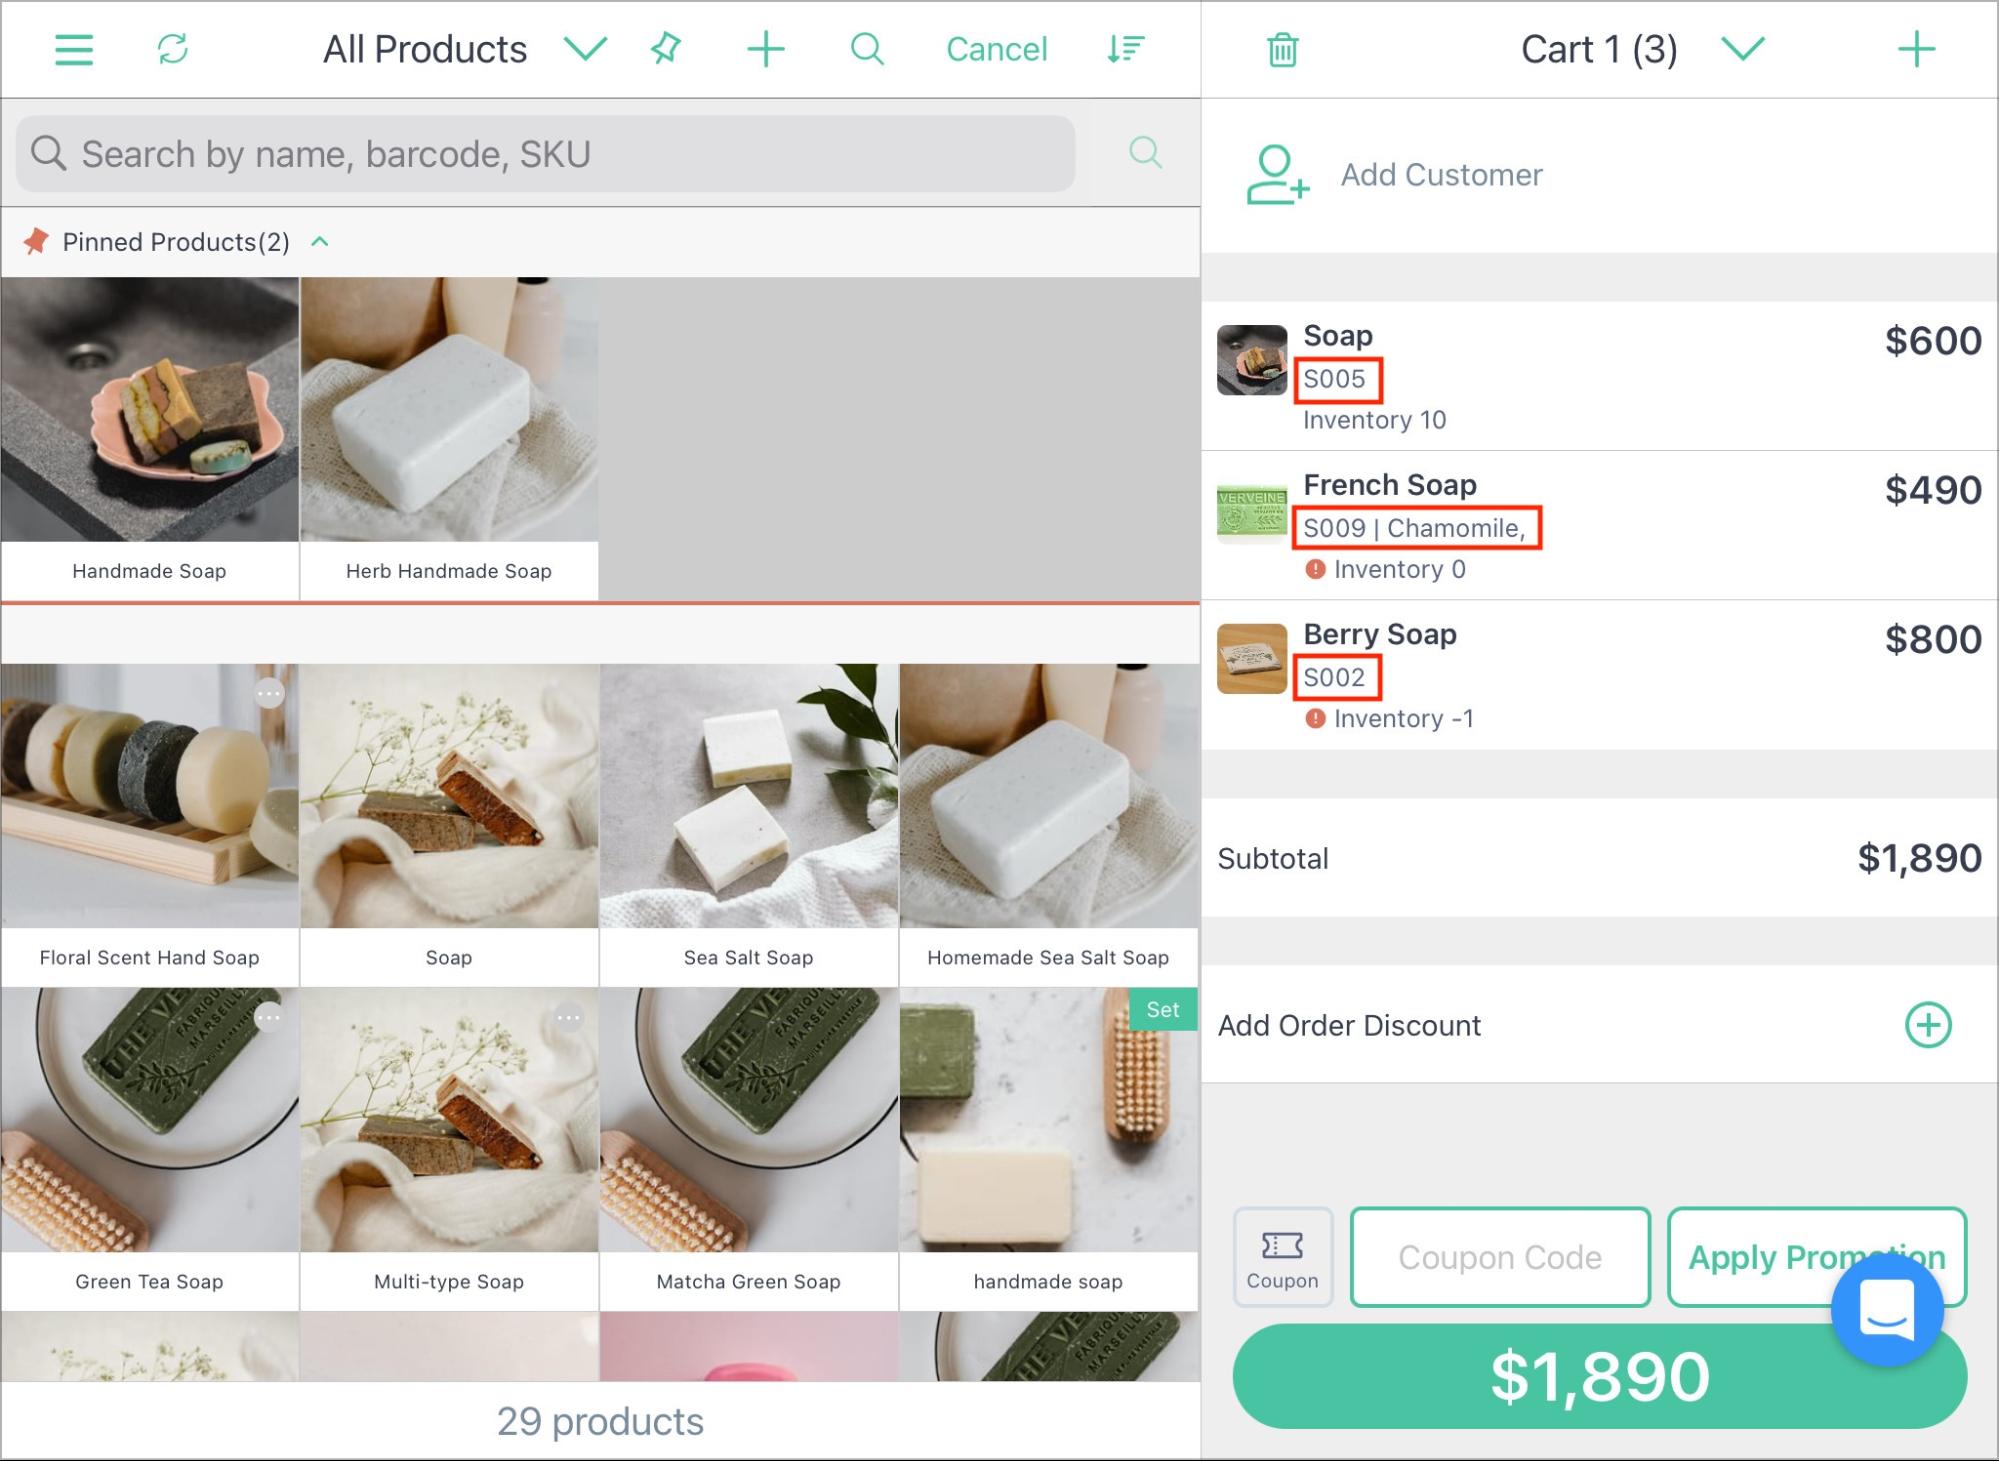Select Multi-type Soap product

[449, 1149]
